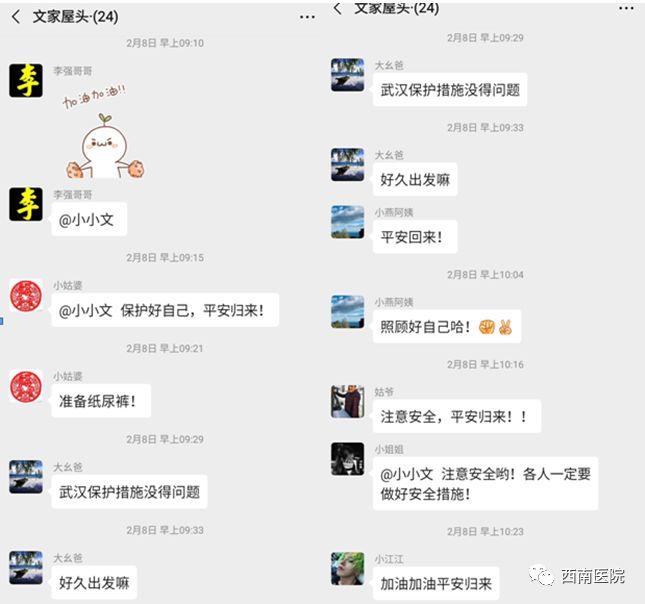Tap the @小小文 message bubble from 李强哥哥

(89, 219)
